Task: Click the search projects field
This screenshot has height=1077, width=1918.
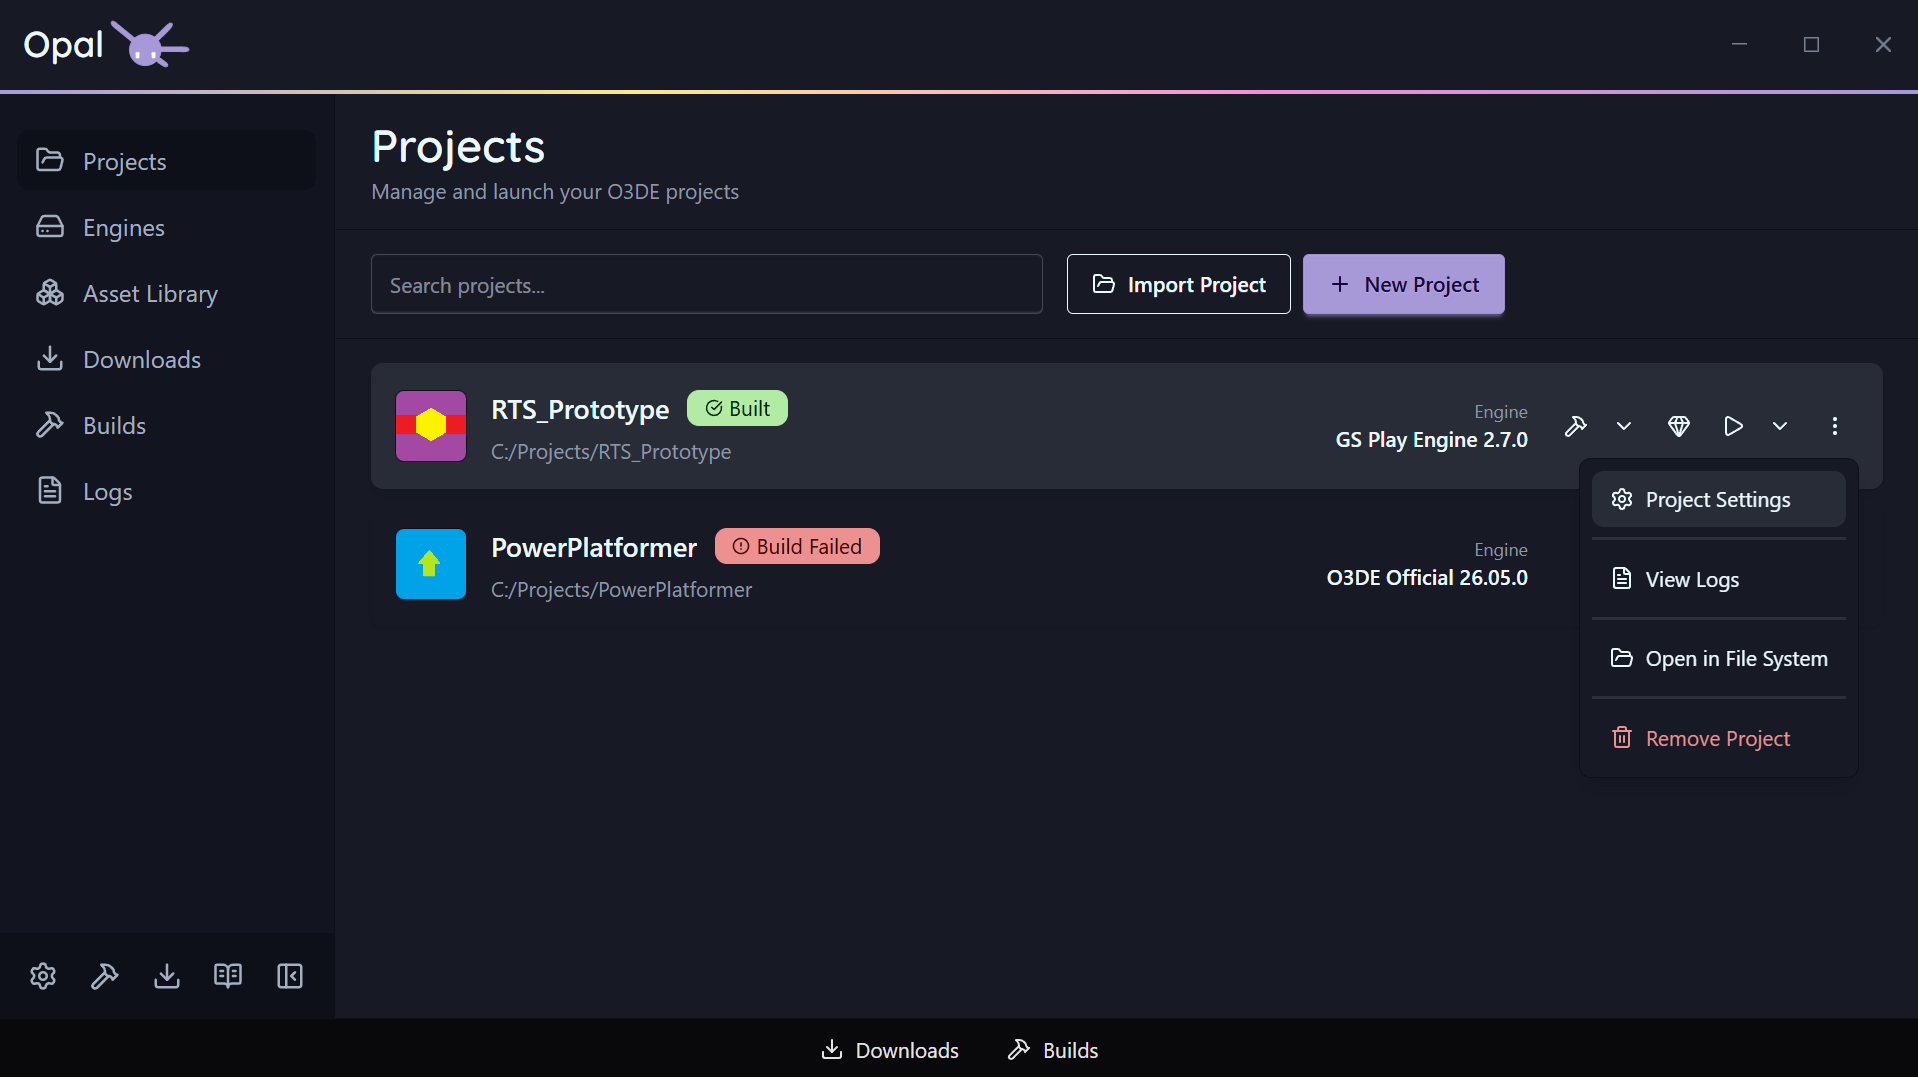Action: point(706,285)
